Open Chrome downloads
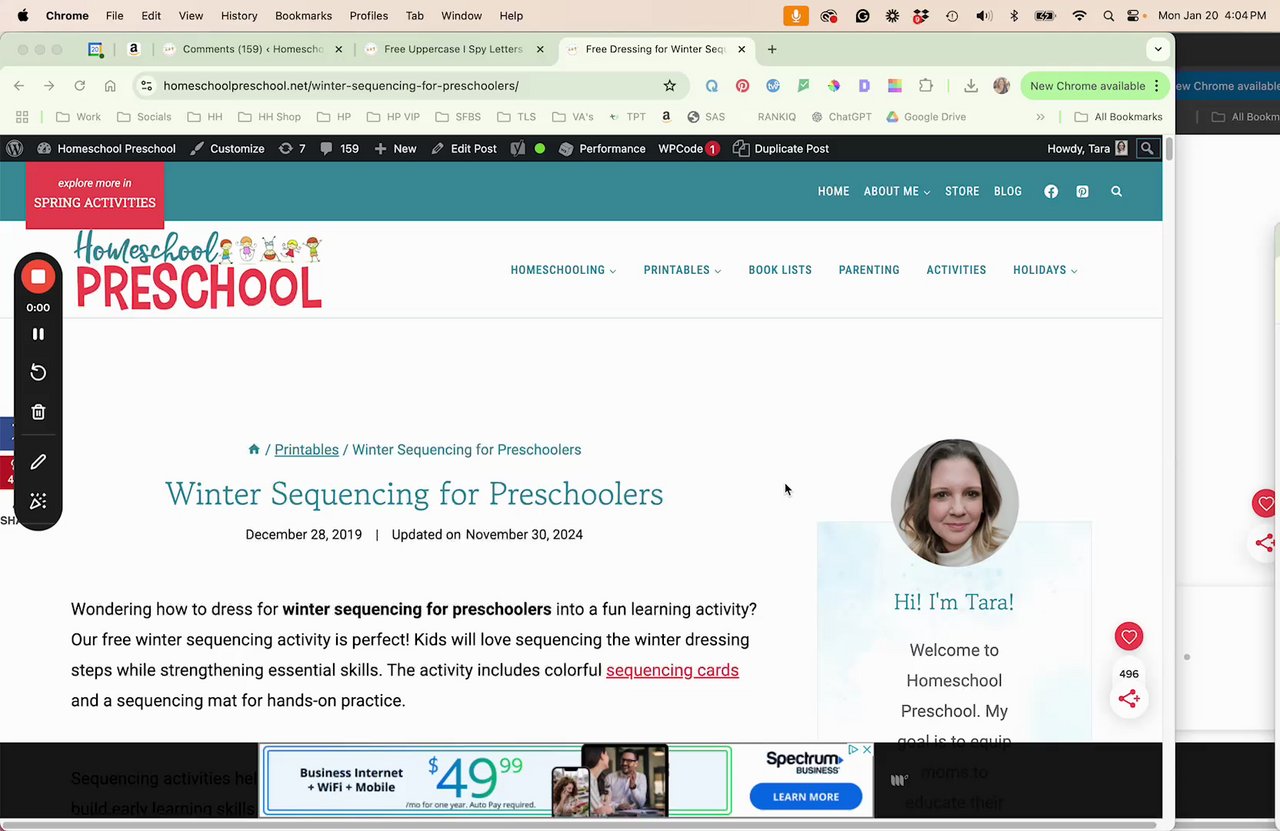Screen dimensions: 1280x831 click(x=970, y=86)
